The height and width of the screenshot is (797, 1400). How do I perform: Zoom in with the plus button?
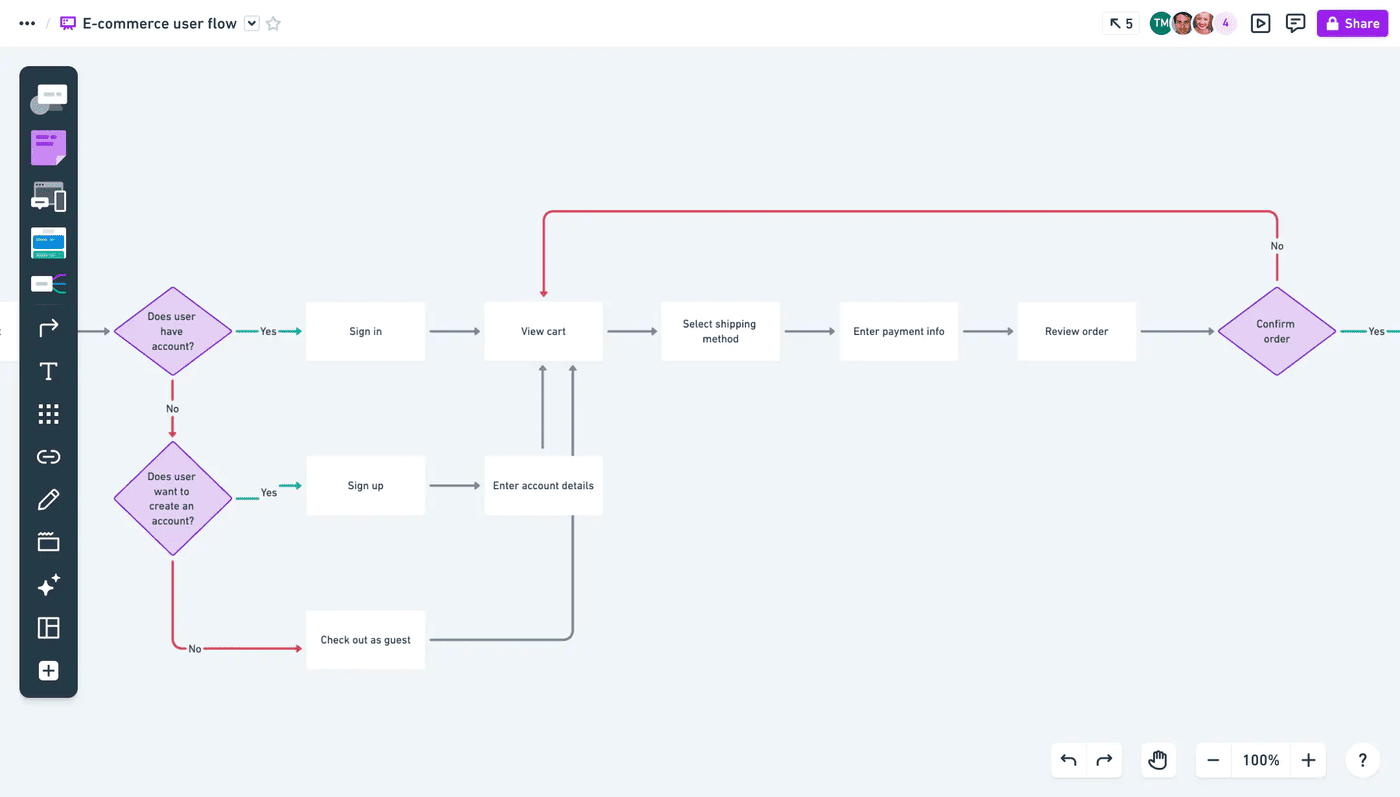tap(1307, 760)
